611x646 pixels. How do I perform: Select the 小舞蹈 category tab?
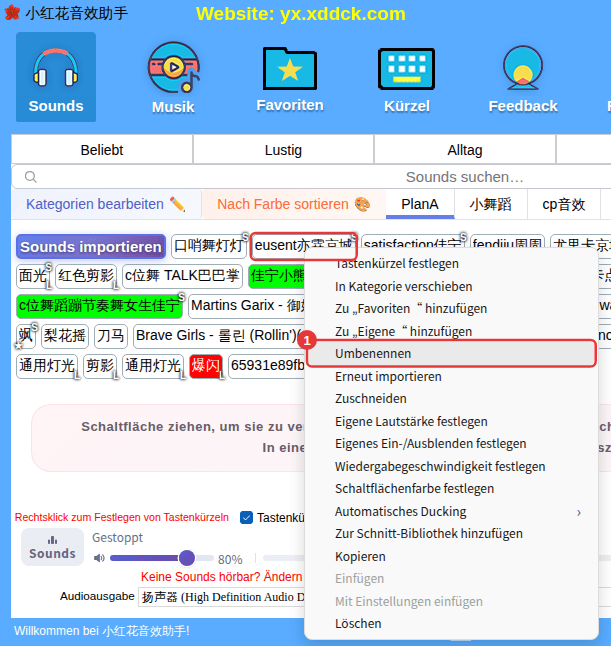tap(490, 204)
